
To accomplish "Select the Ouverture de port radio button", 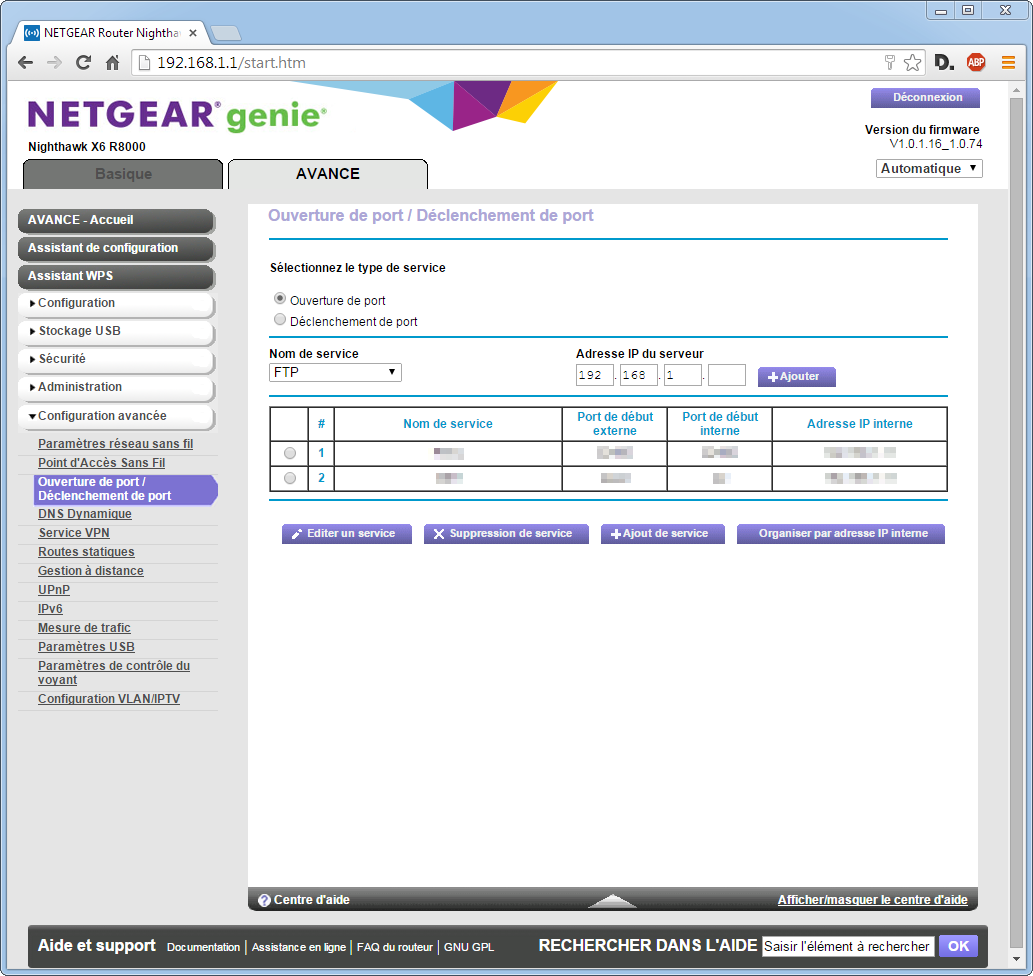I will 280,299.
